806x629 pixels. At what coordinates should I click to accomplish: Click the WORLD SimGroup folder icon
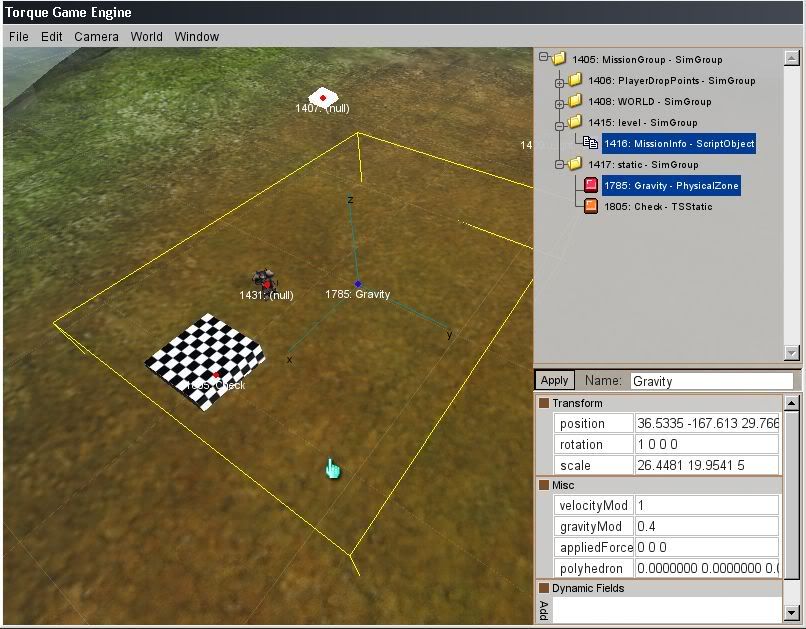click(575, 101)
